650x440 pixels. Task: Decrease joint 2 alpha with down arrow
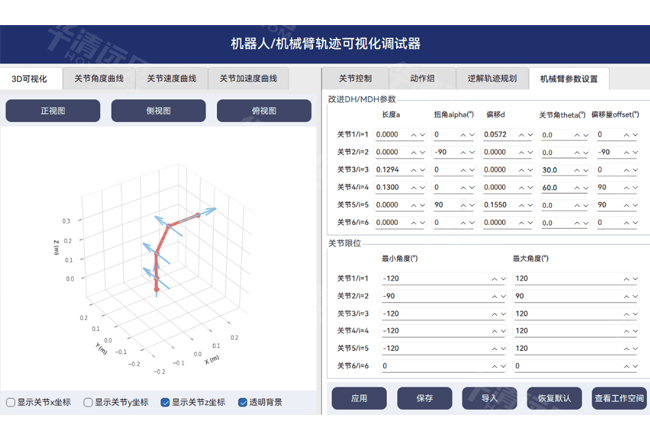473,152
